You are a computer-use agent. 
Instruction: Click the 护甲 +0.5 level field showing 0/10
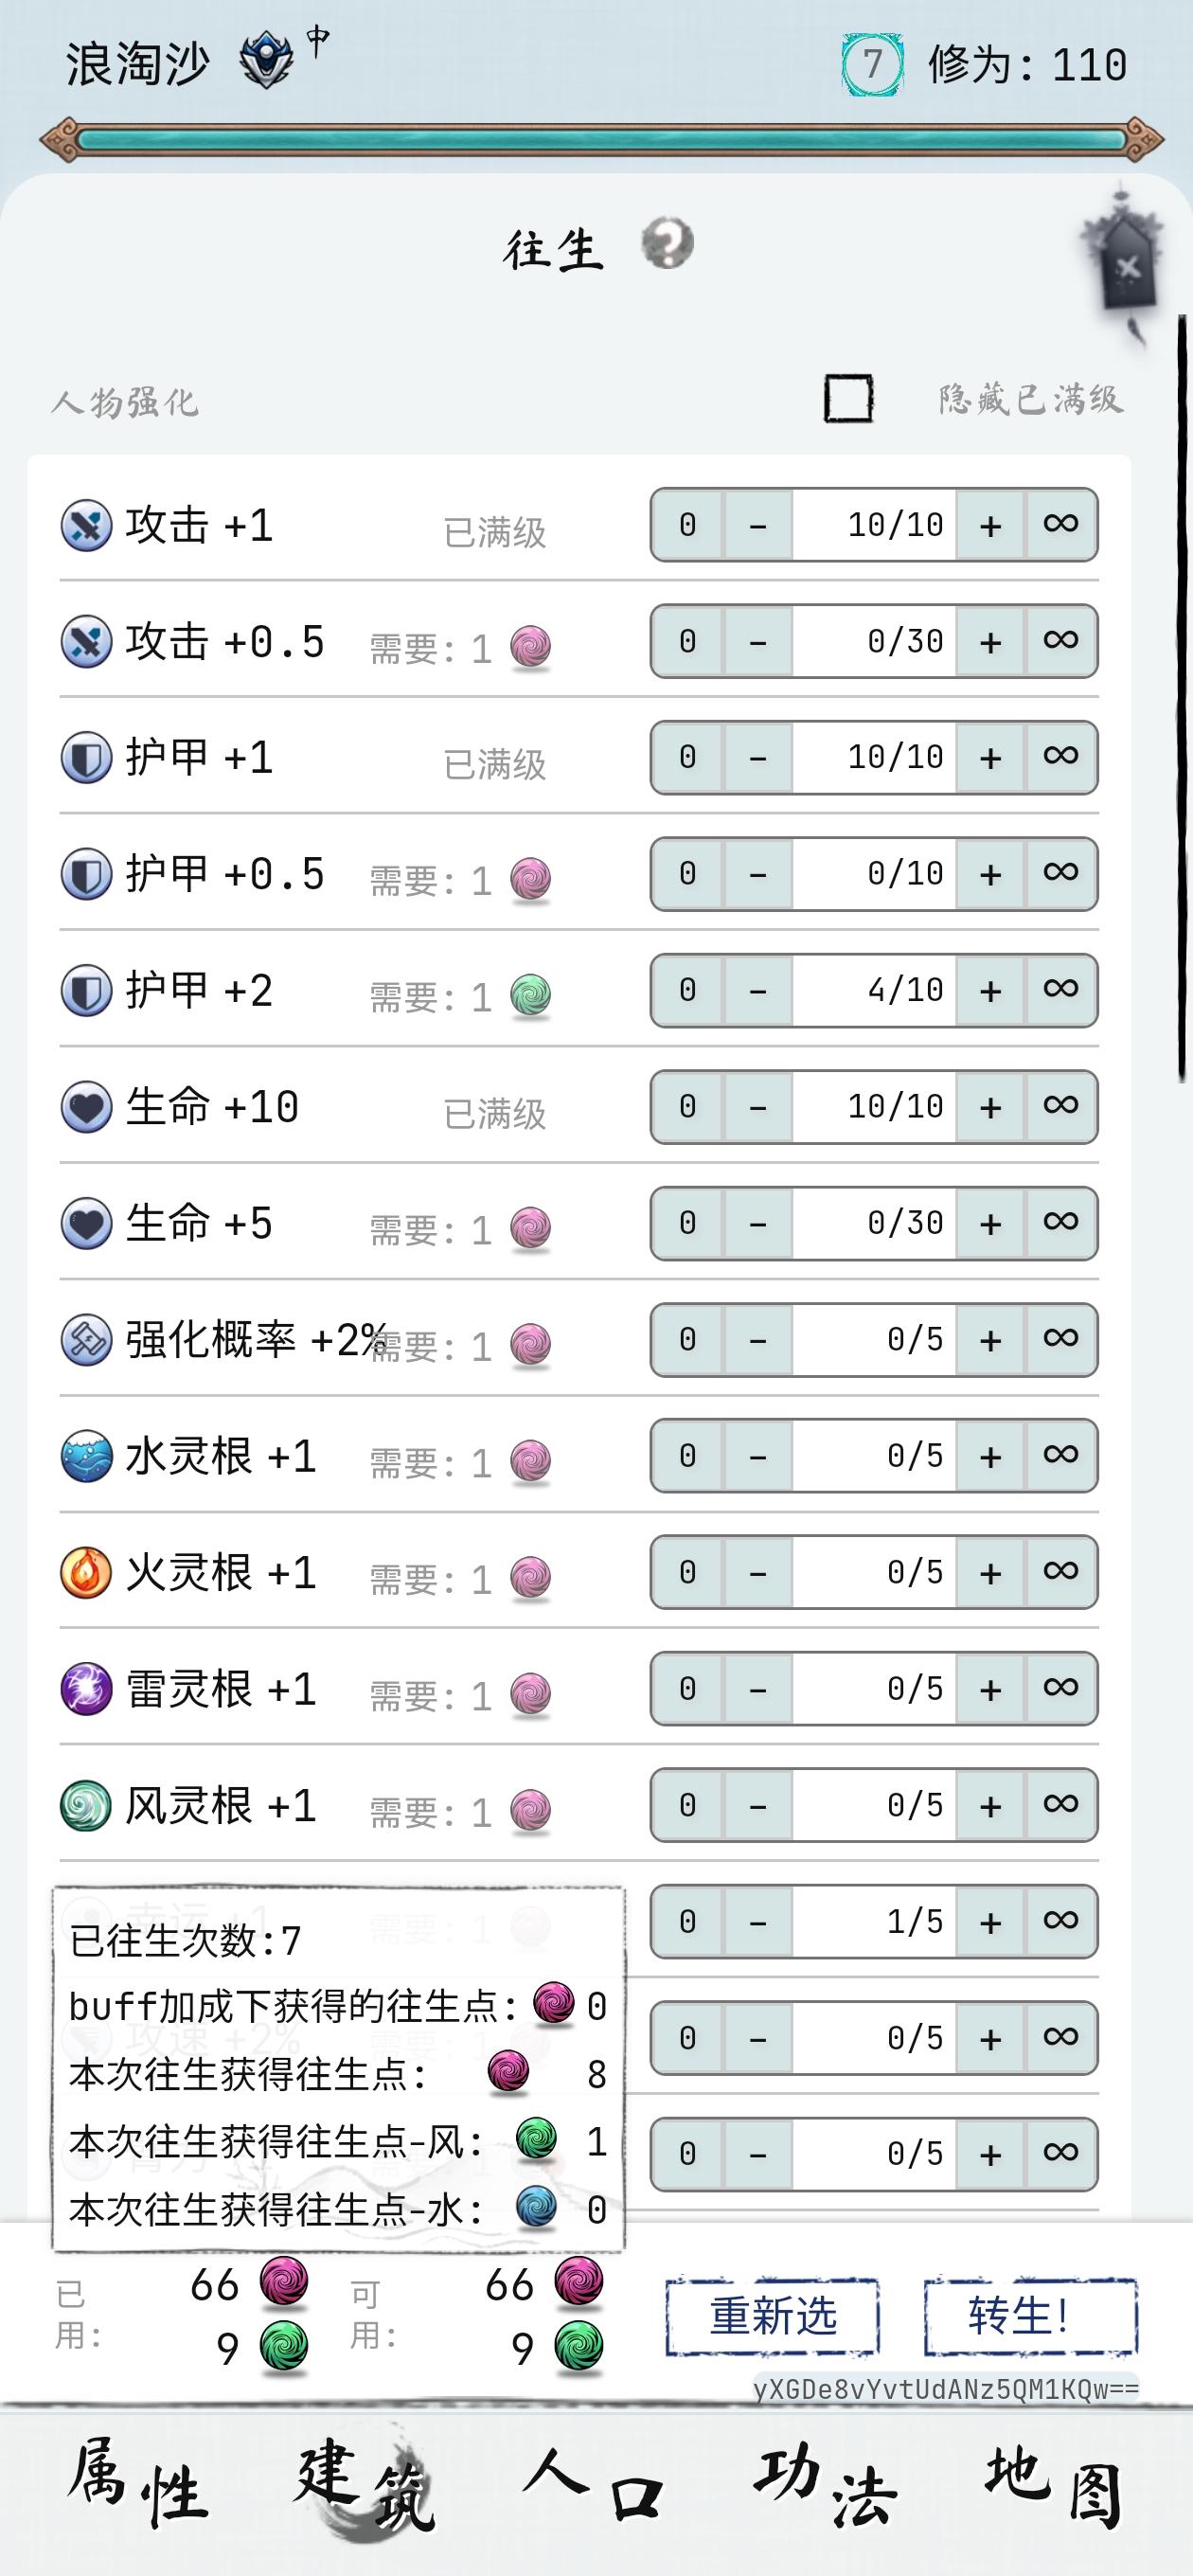click(x=874, y=873)
